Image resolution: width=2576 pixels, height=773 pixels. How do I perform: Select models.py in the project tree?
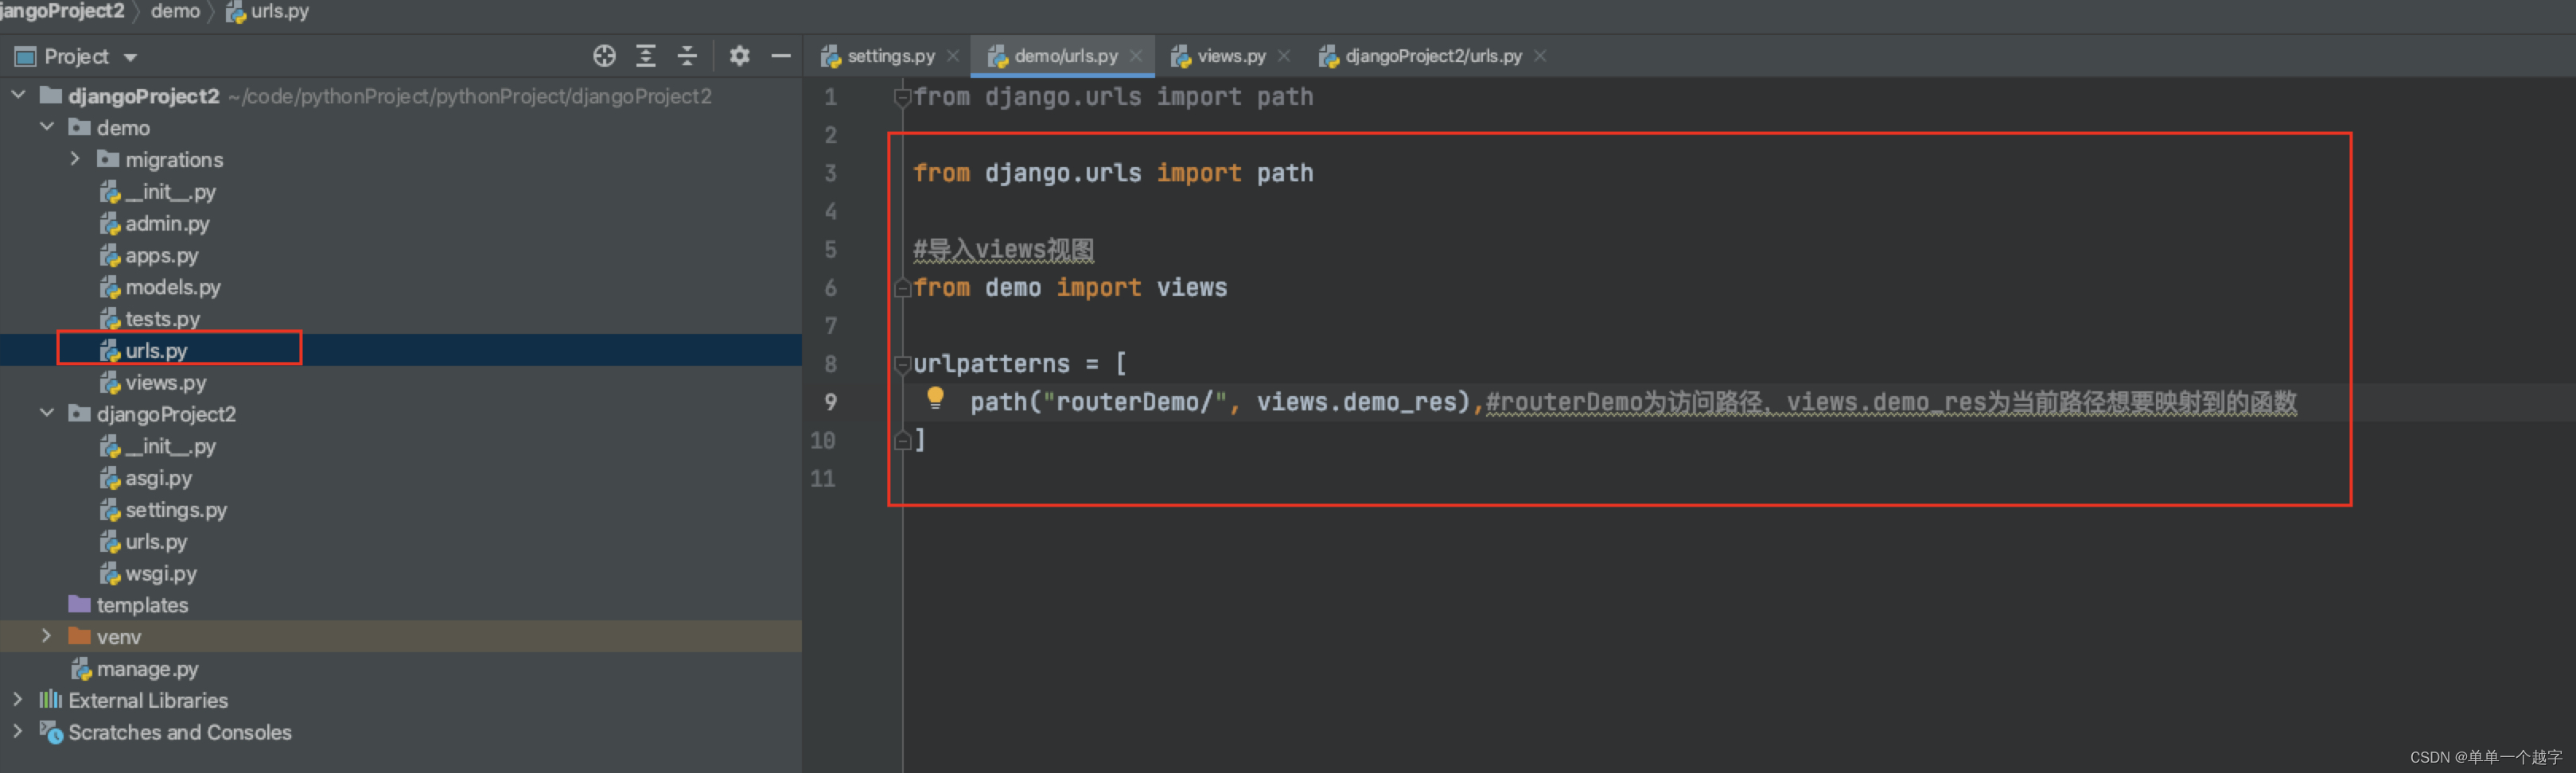tap(173, 287)
